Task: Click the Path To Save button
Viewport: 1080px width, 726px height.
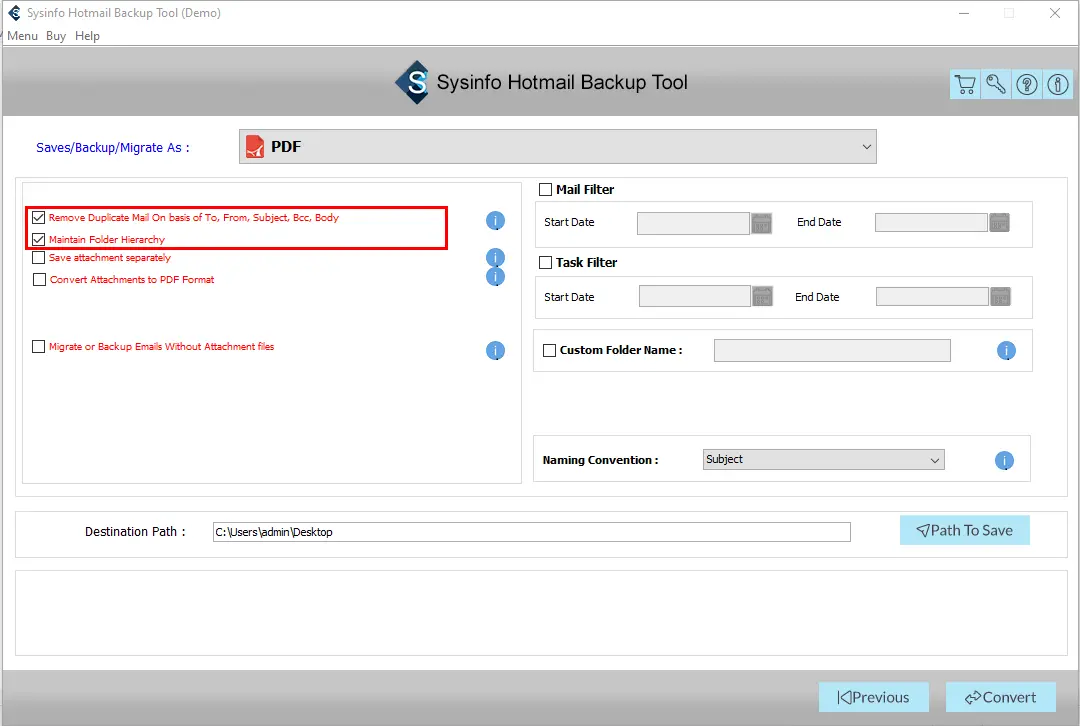Action: (x=964, y=530)
